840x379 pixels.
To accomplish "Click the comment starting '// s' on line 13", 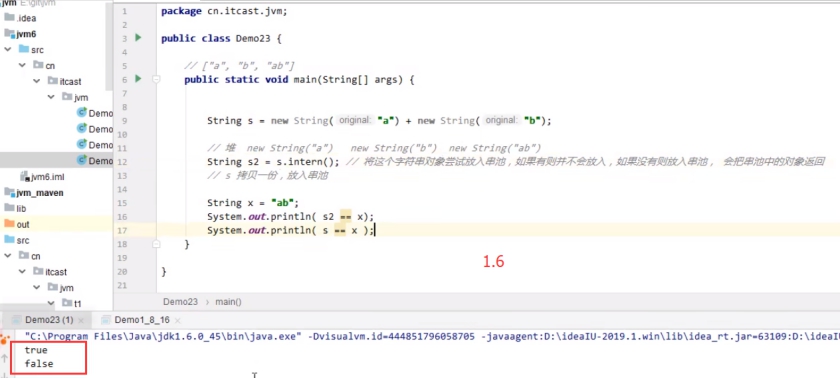I will pyautogui.click(x=267, y=175).
